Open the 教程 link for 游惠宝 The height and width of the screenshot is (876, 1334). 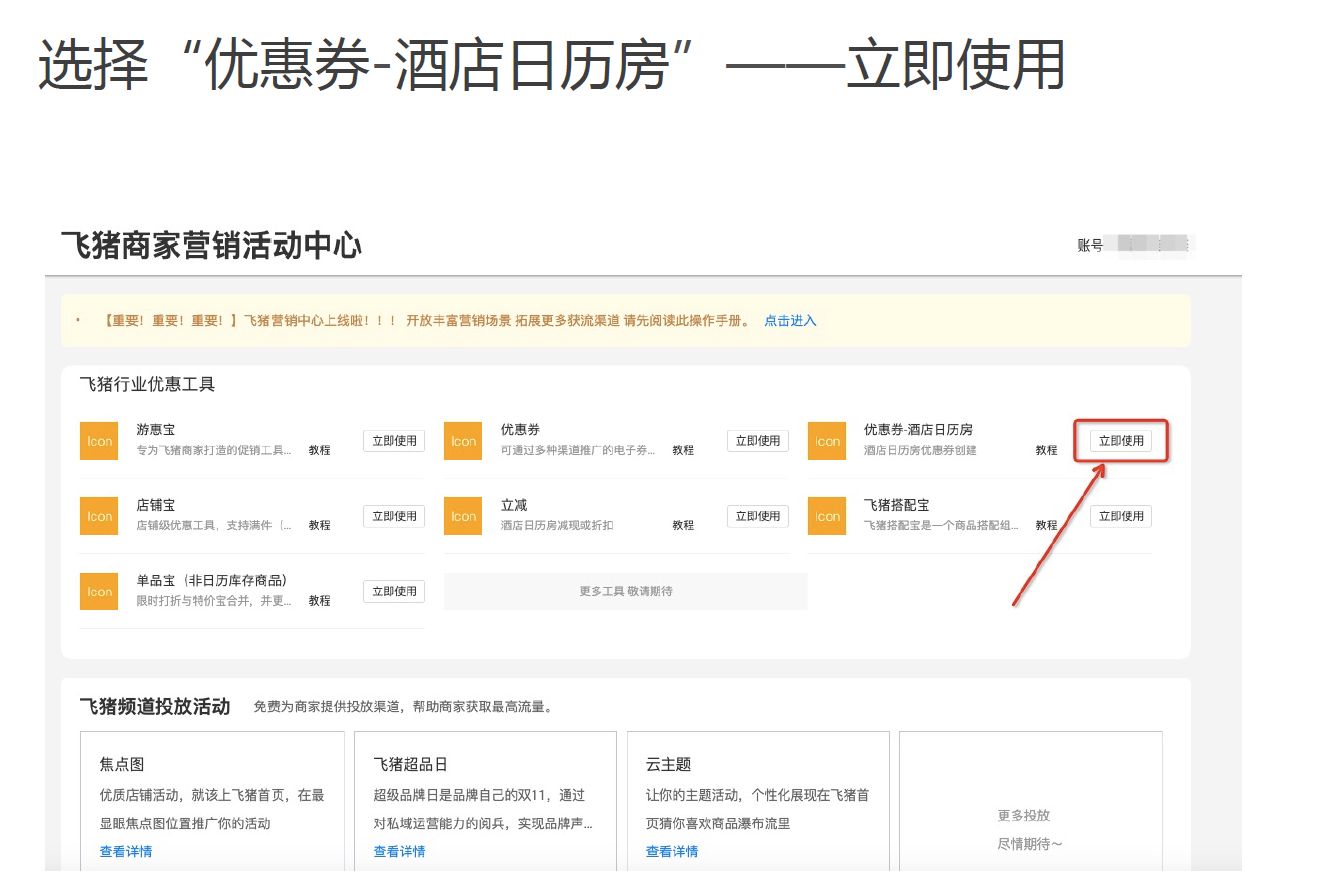(319, 450)
